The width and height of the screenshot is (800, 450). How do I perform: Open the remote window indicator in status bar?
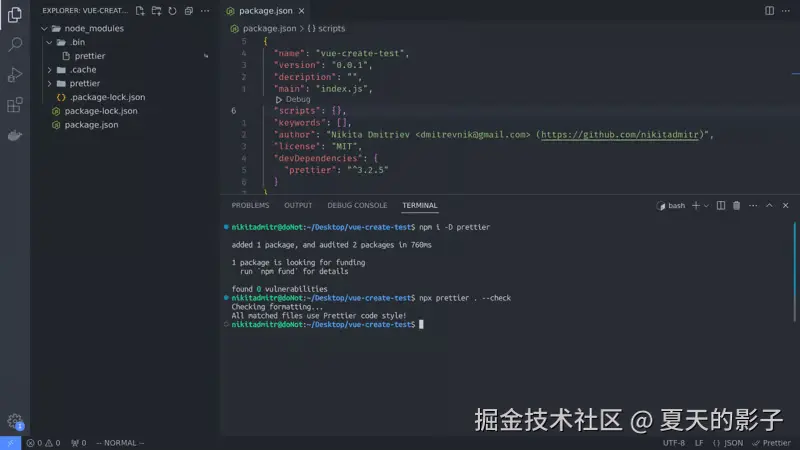tap(10, 443)
